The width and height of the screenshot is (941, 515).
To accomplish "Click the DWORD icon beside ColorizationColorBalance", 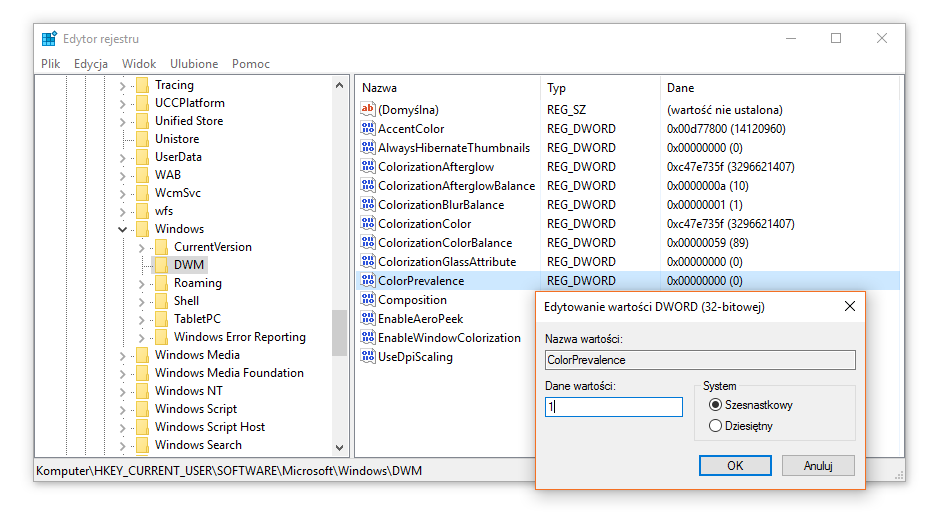I will point(368,242).
